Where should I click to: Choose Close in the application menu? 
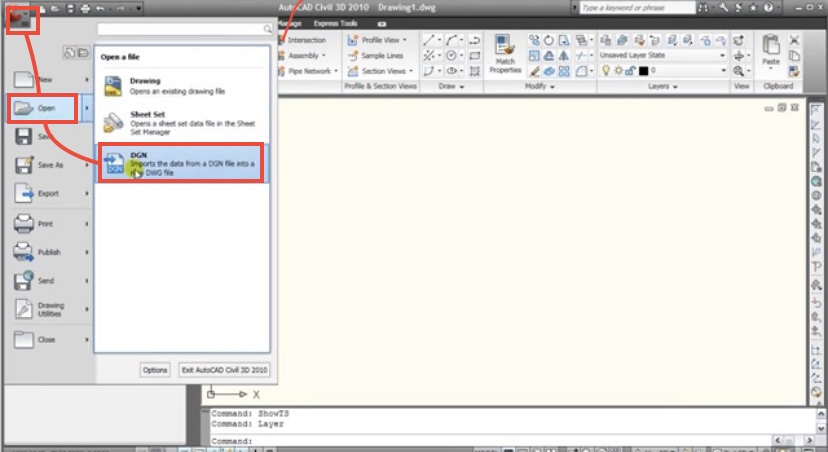(51, 340)
